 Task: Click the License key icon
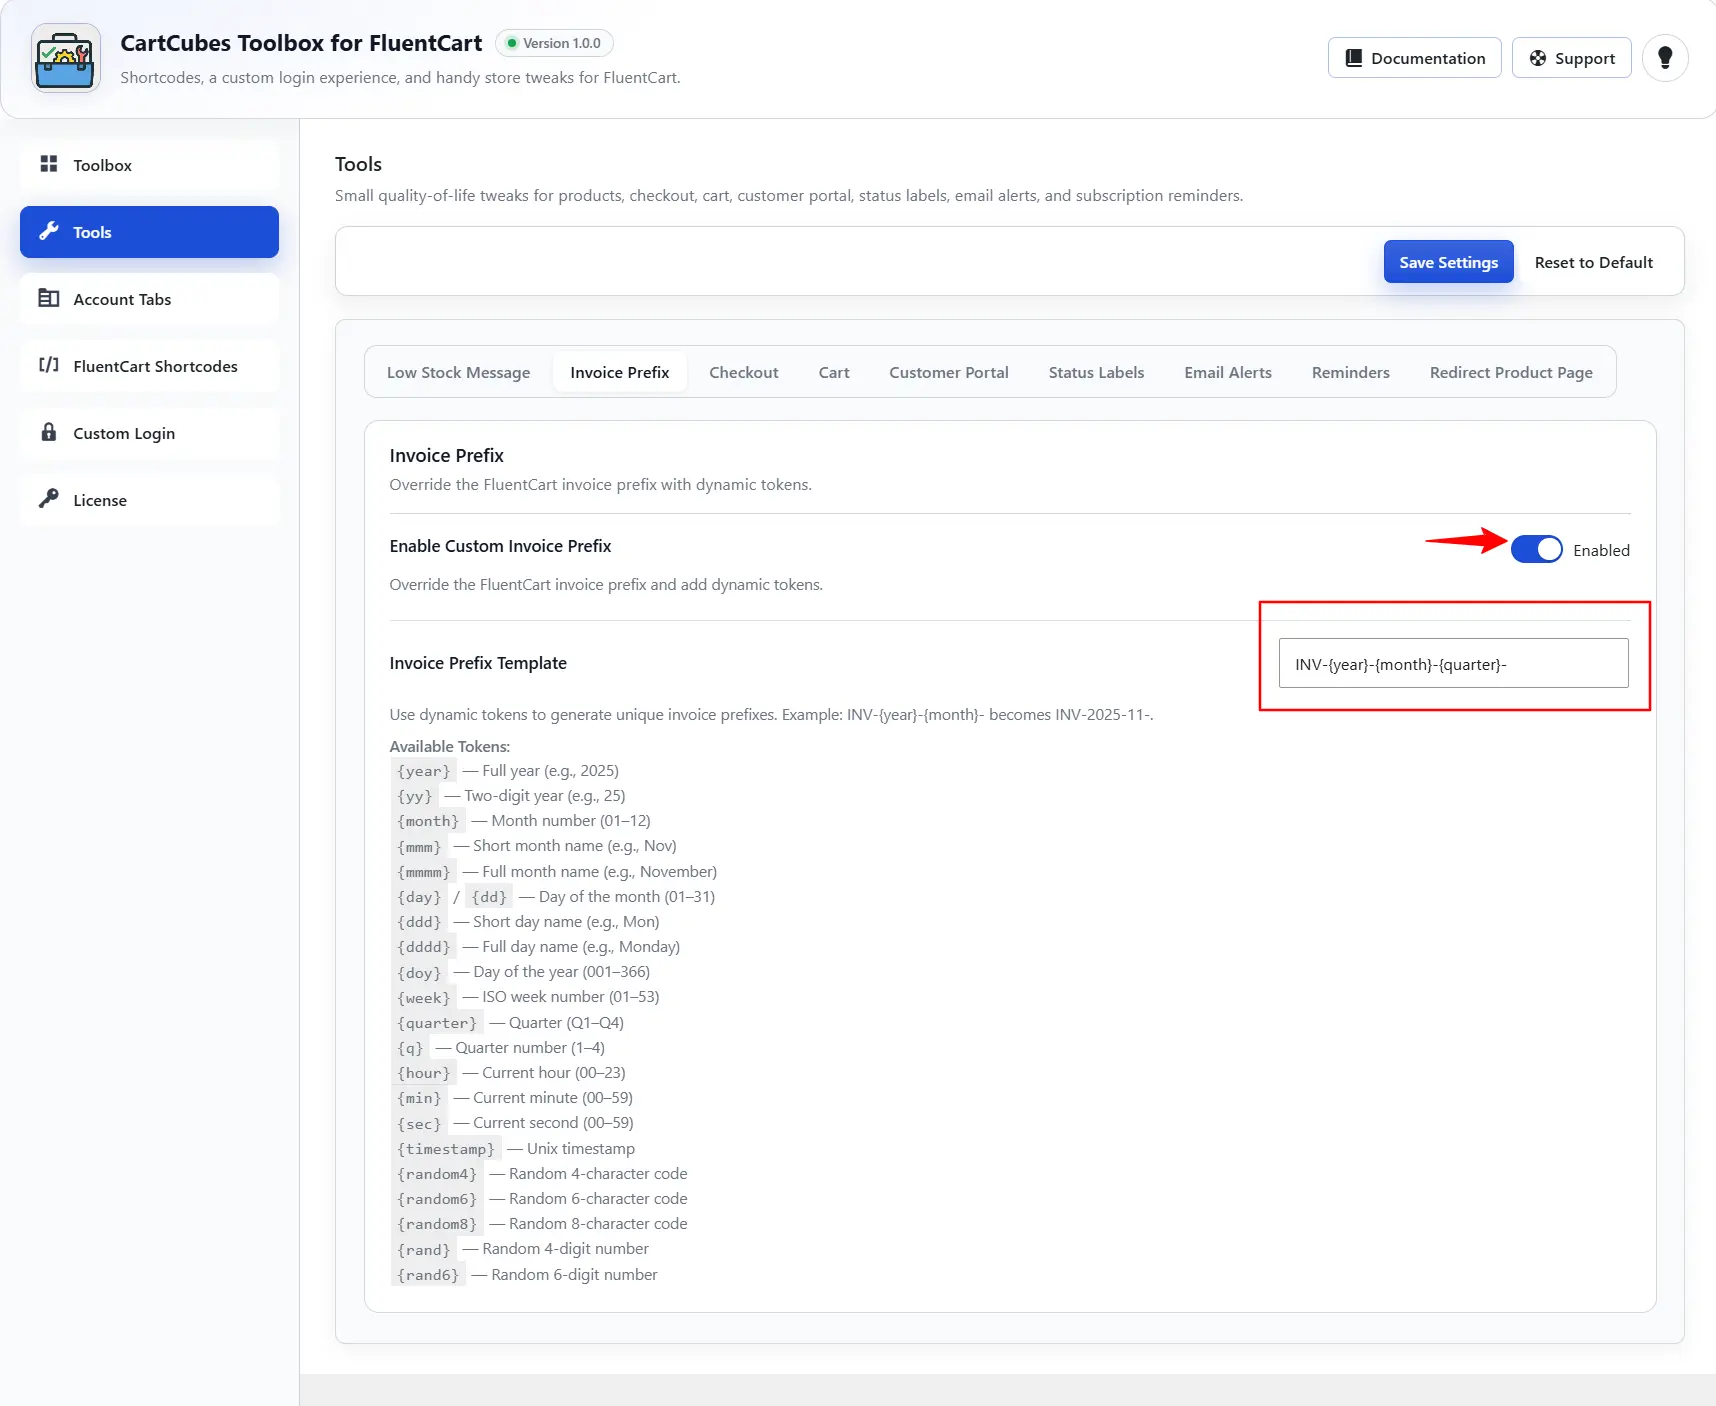[x=48, y=499]
